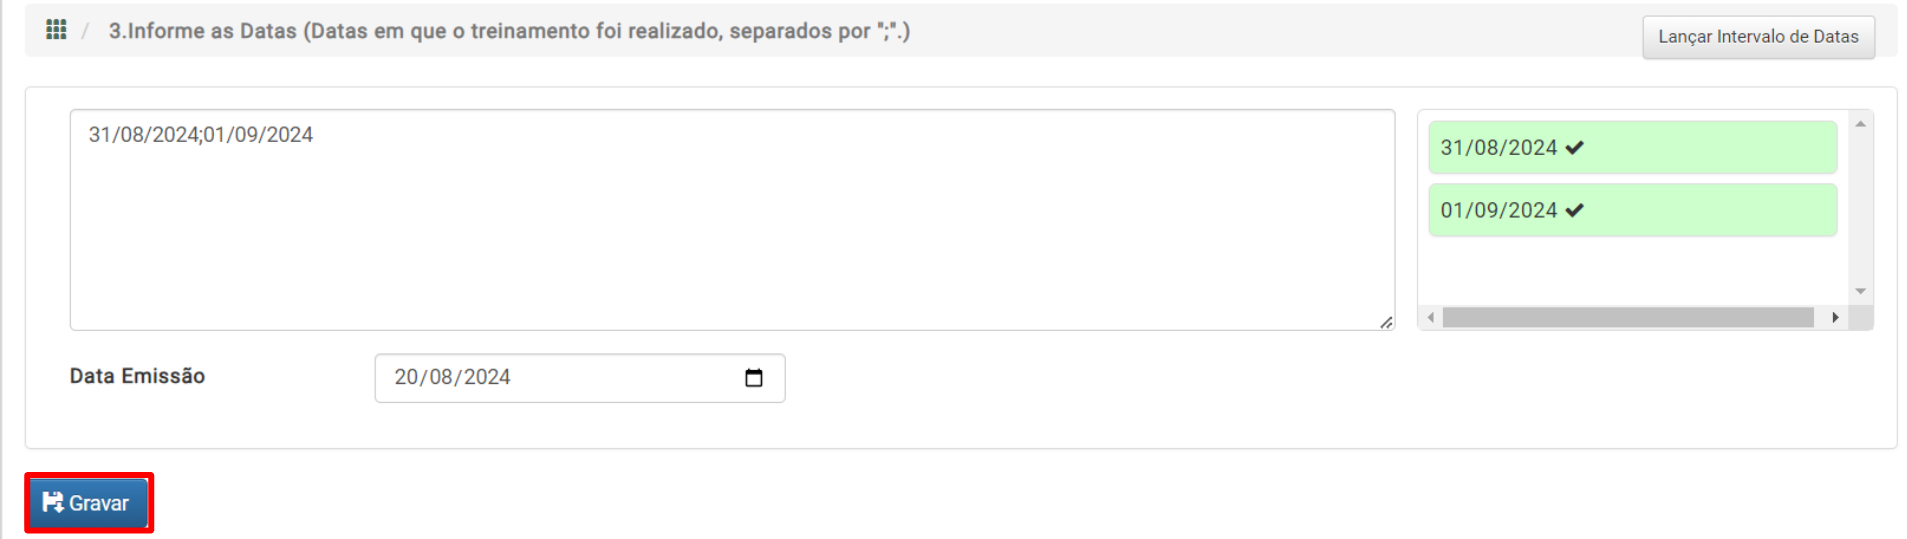Click the checkmark next to 31/08/2024
The width and height of the screenshot is (1907, 539).
pyautogui.click(x=1575, y=148)
